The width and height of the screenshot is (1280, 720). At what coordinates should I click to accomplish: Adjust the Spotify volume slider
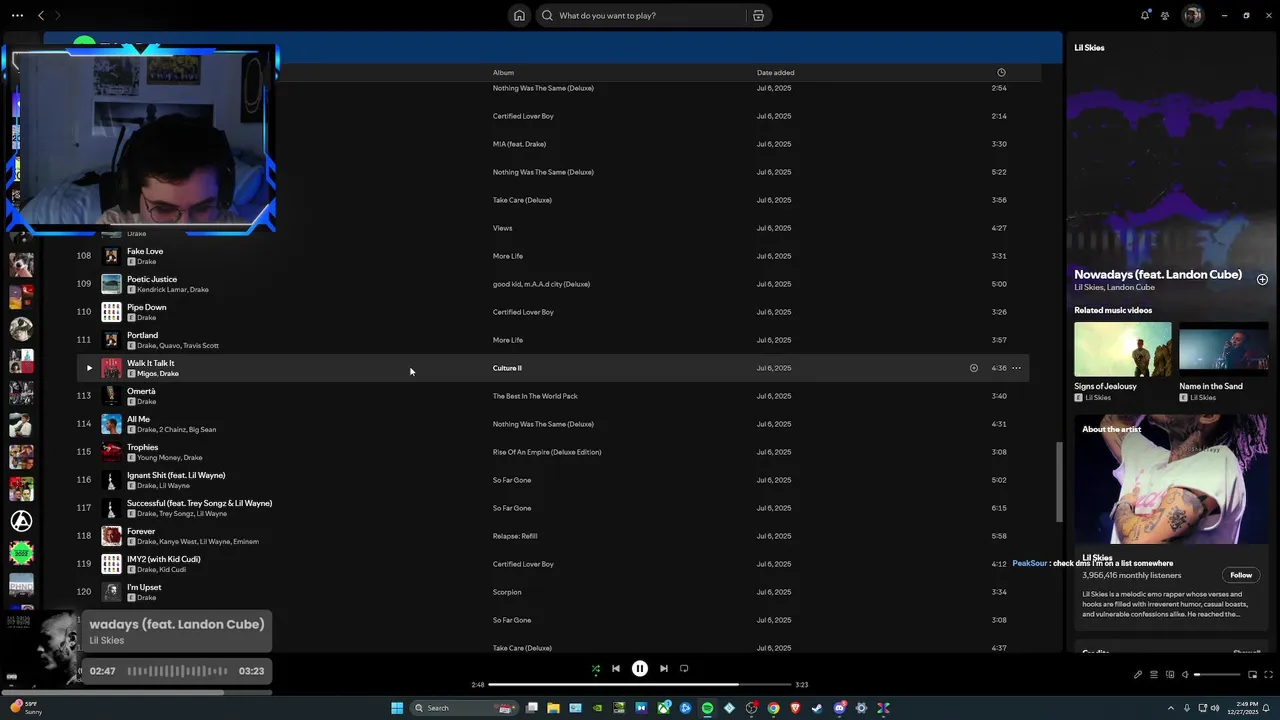coord(1217,675)
